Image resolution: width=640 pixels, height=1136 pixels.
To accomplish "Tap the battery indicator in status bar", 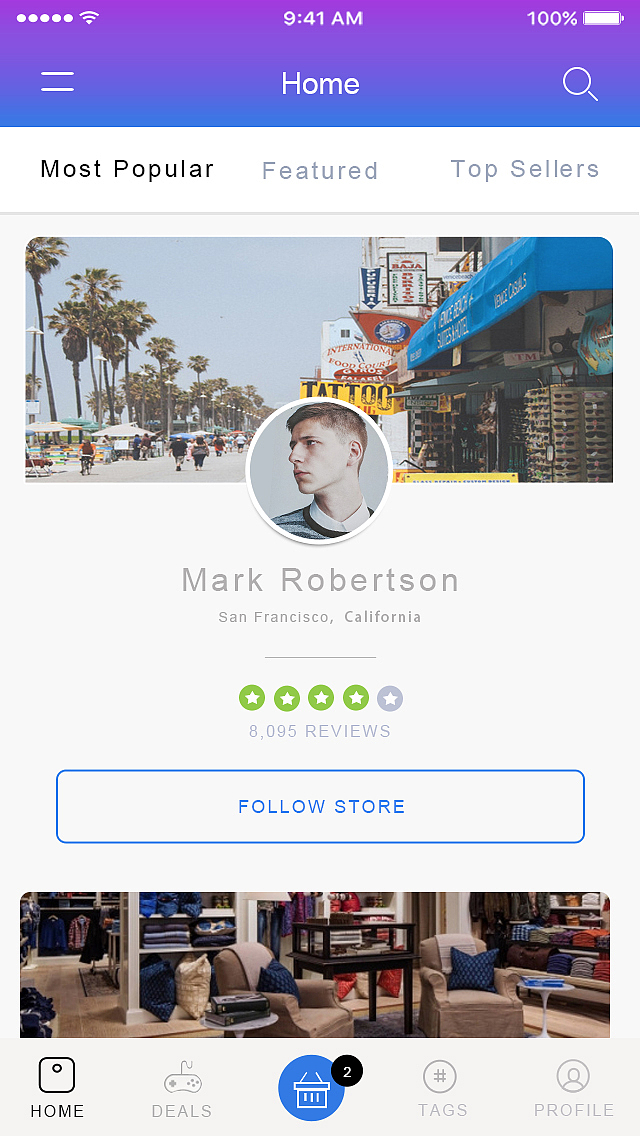I will (603, 18).
